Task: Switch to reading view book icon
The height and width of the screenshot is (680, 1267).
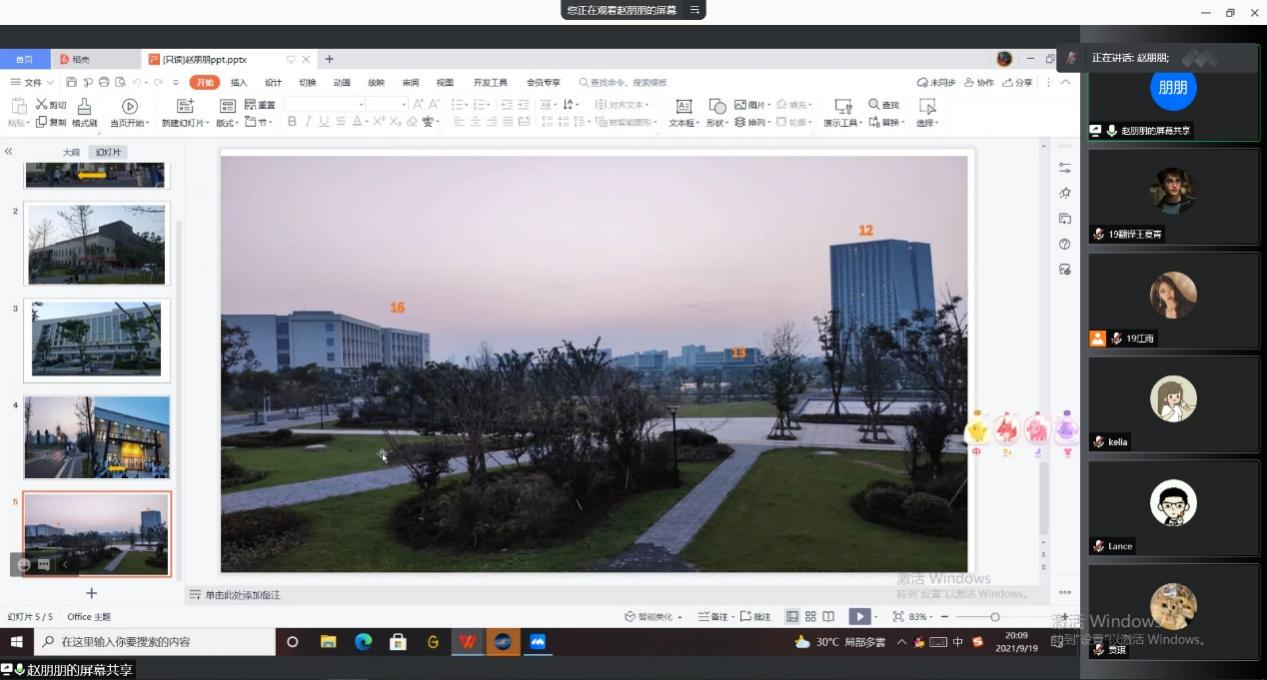Action: point(828,617)
